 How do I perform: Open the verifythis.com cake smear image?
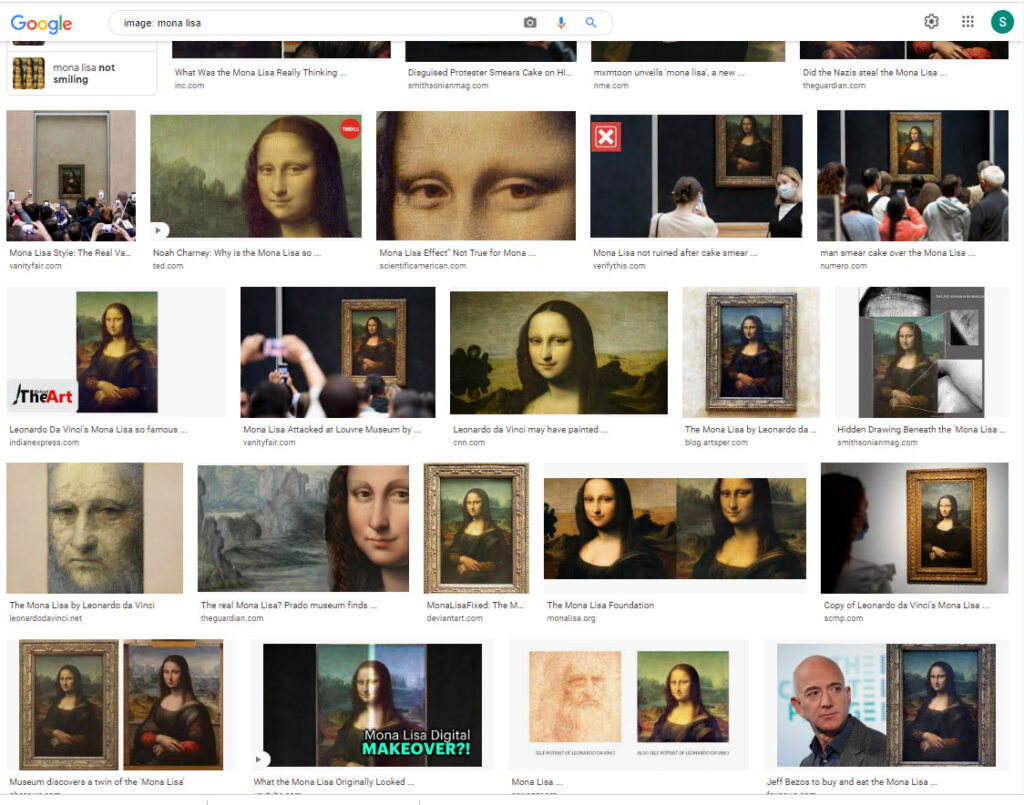(696, 176)
